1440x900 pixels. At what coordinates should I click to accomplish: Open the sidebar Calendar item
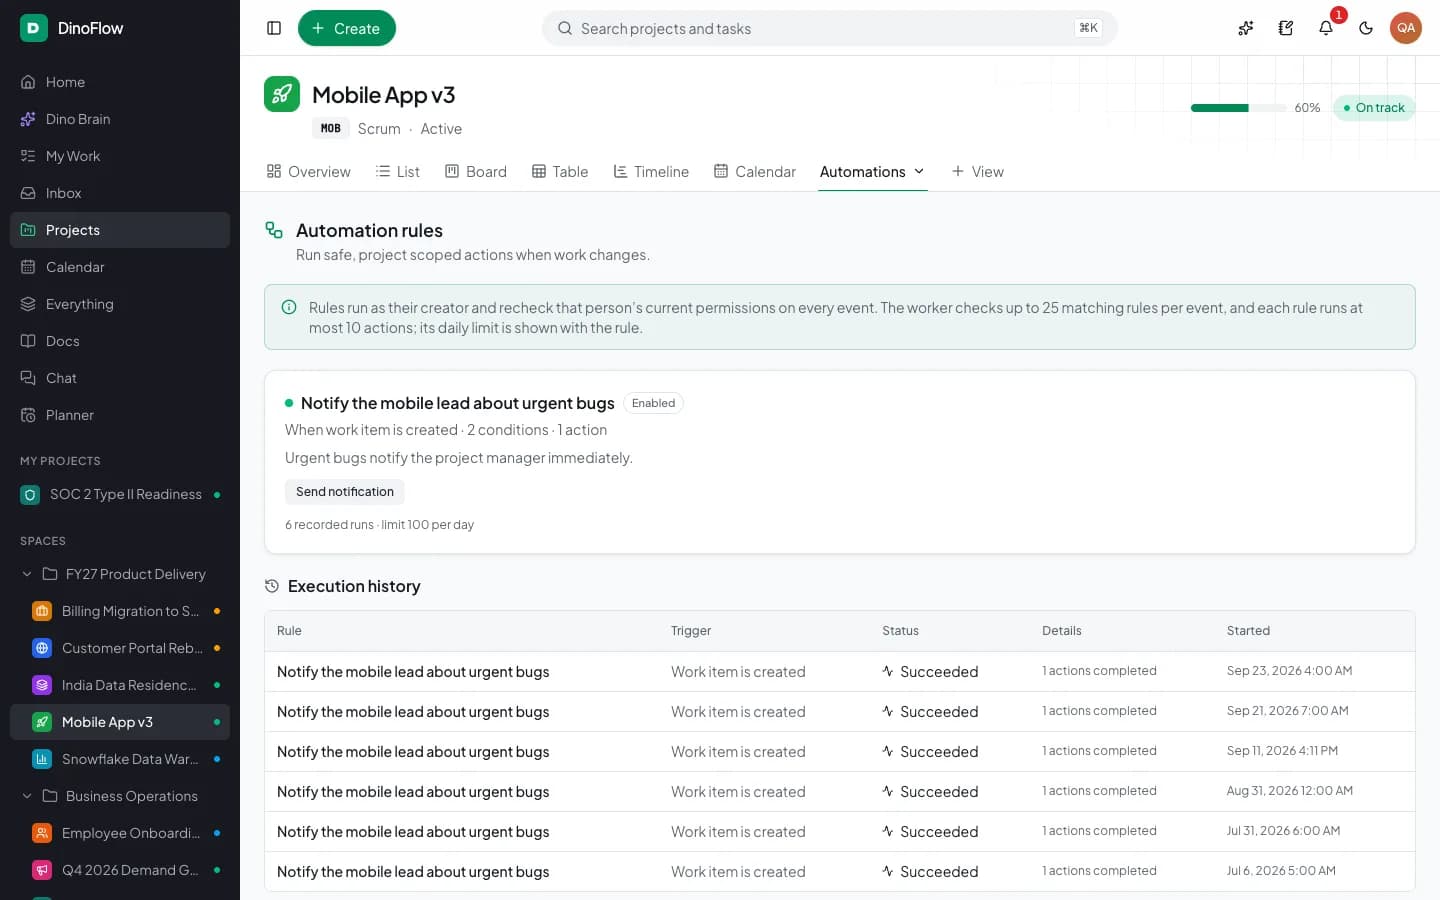coord(120,267)
